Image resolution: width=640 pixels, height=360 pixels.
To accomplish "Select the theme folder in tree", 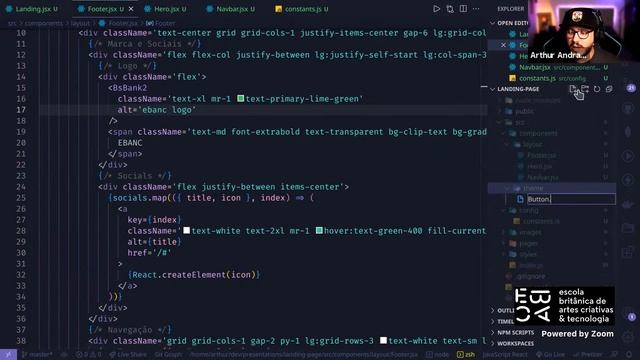I will pos(551,188).
